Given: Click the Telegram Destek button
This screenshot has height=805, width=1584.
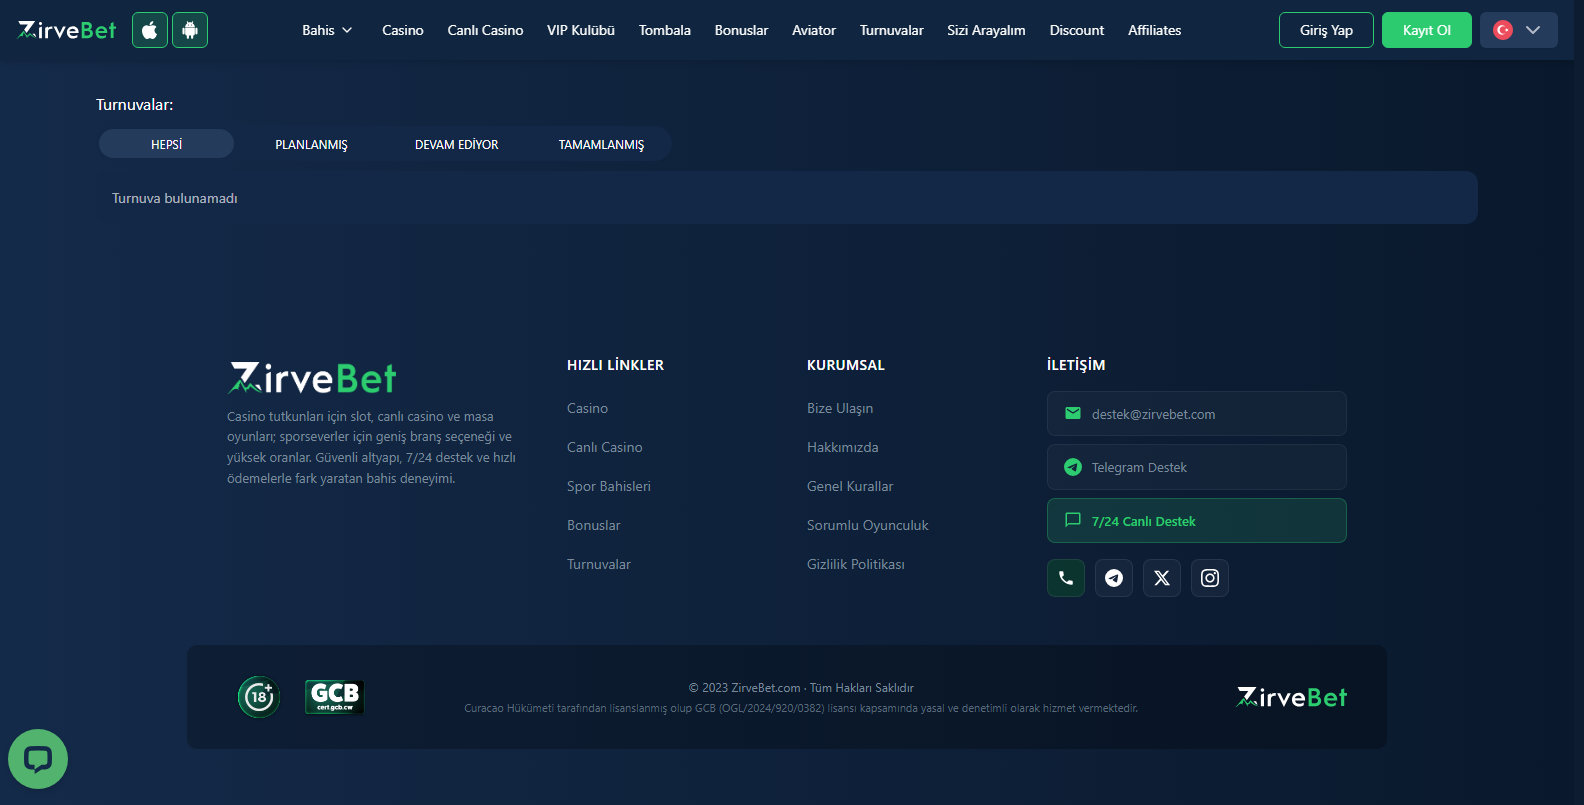Looking at the screenshot, I should pyautogui.click(x=1197, y=467).
